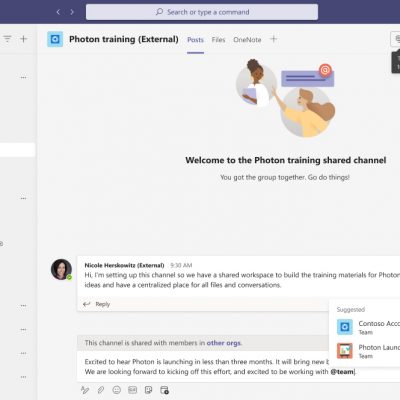Attach a file with paperclip icon

click(x=101, y=390)
